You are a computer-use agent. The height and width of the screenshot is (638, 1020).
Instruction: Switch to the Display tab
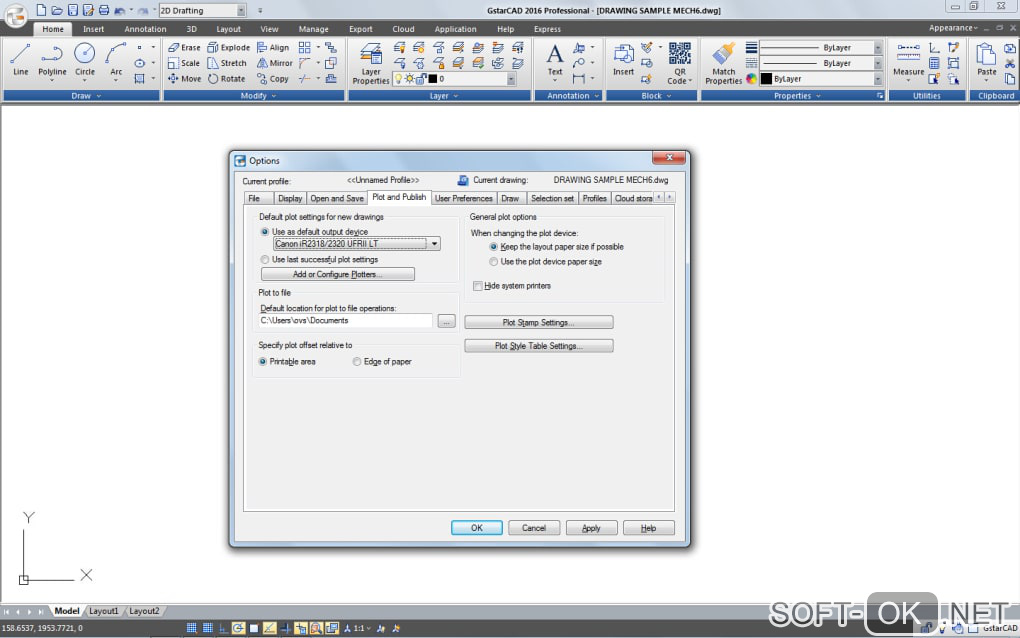pos(289,198)
